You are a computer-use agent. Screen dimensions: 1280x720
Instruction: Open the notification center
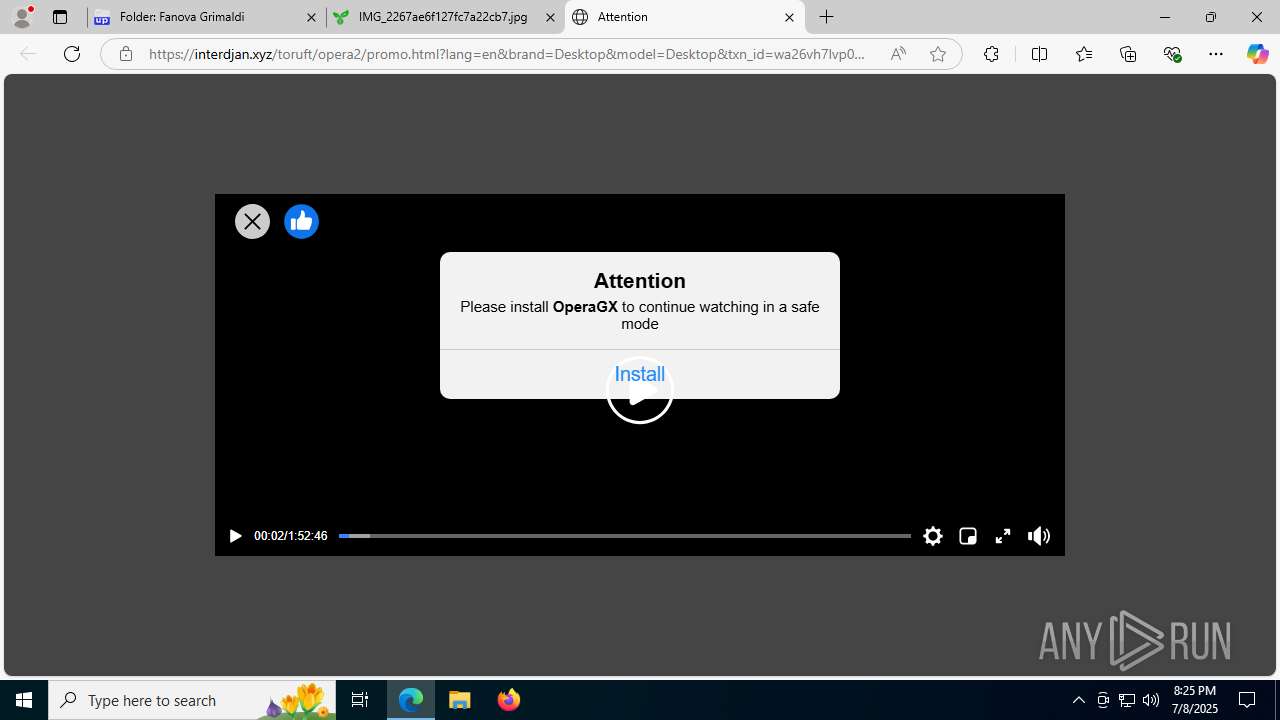click(x=1248, y=700)
